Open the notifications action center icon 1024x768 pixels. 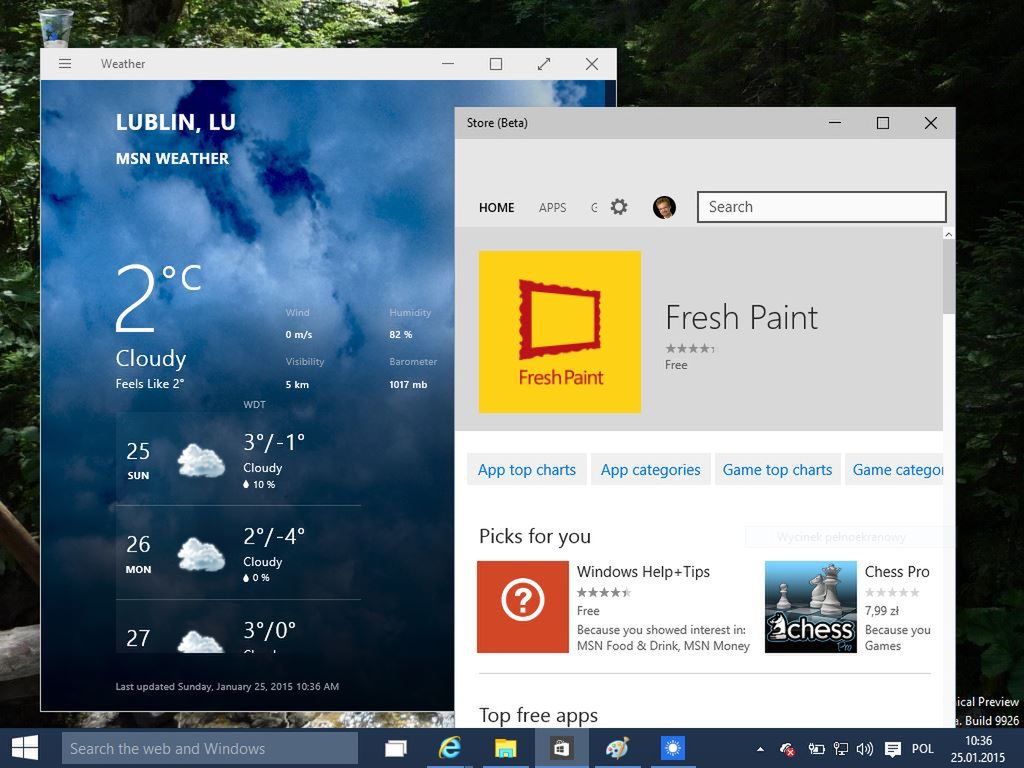893,749
